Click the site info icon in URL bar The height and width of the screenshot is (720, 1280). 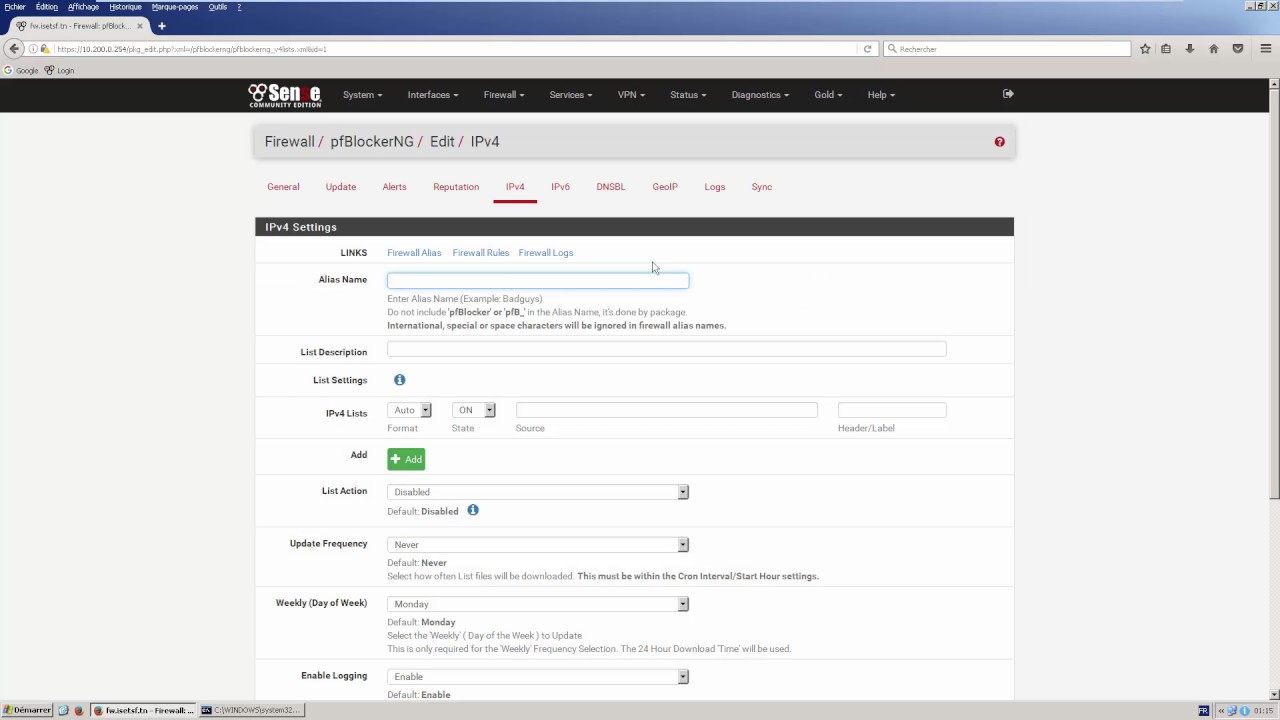coord(33,49)
